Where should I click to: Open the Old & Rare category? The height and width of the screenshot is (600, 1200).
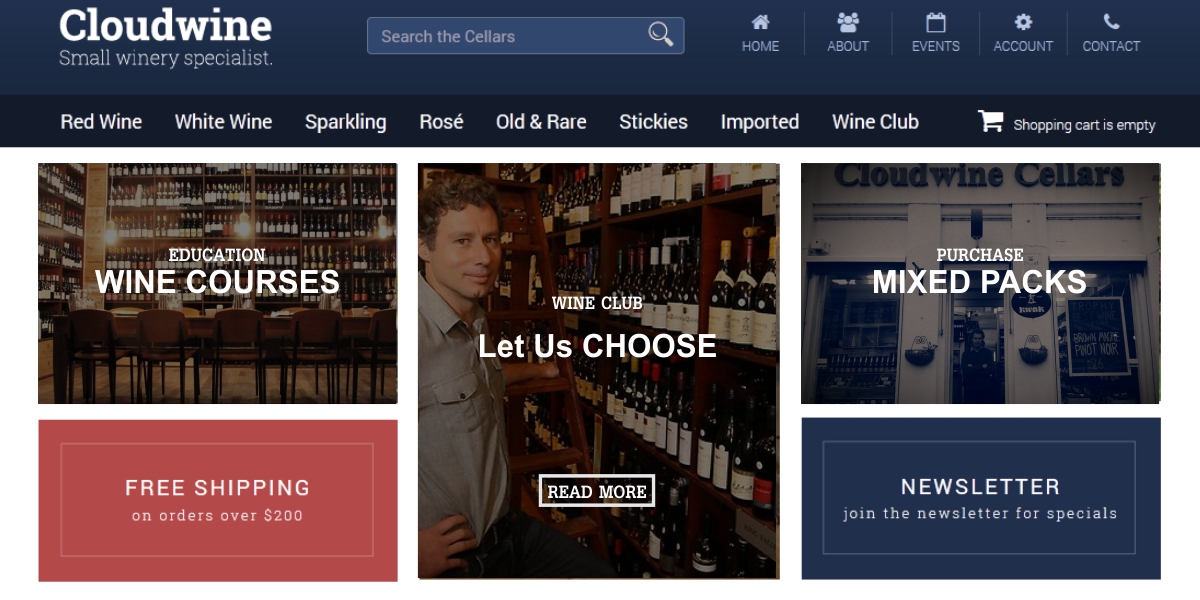click(x=540, y=121)
